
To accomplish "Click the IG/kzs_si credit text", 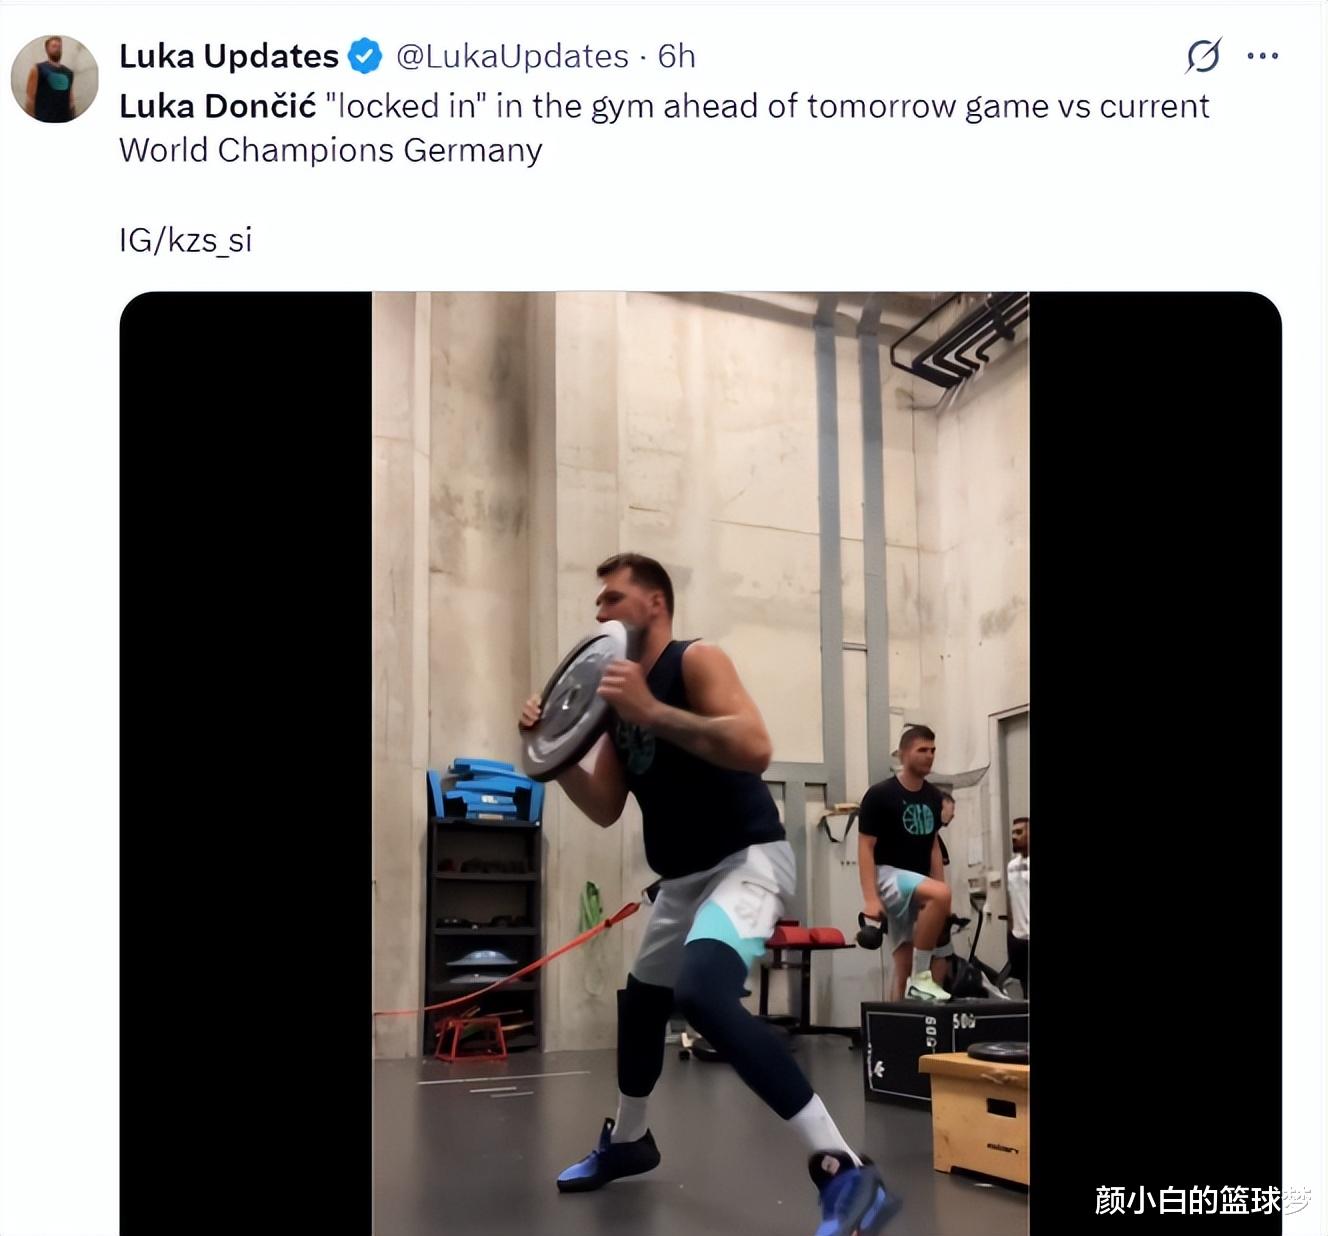I will point(186,240).
